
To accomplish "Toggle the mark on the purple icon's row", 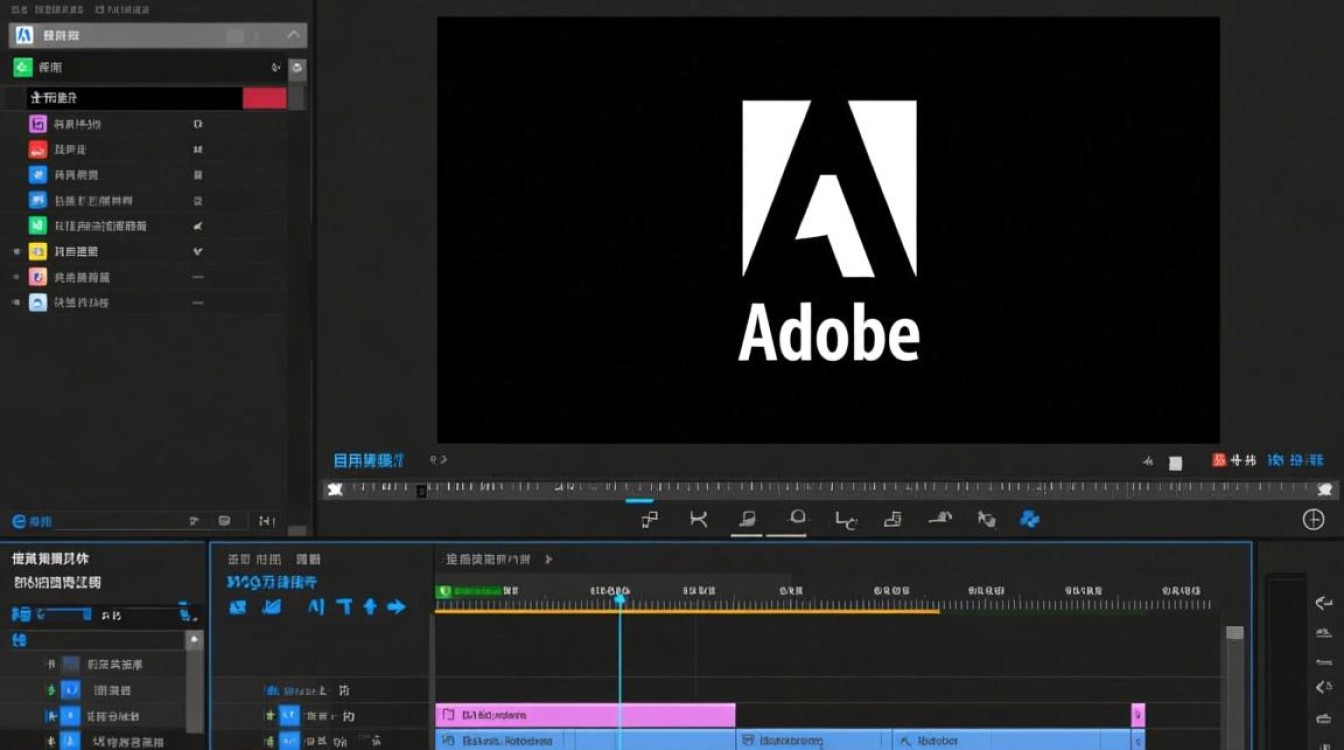I will pyautogui.click(x=198, y=124).
